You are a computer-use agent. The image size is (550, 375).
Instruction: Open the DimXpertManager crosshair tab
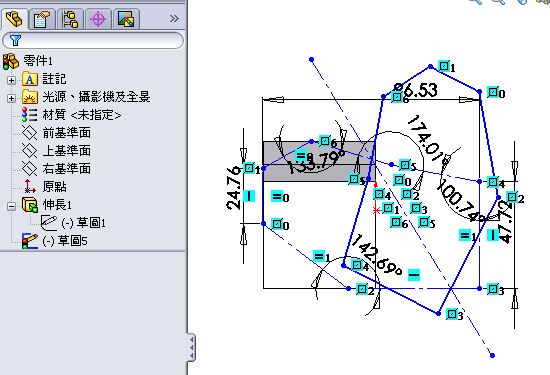[x=98, y=19]
